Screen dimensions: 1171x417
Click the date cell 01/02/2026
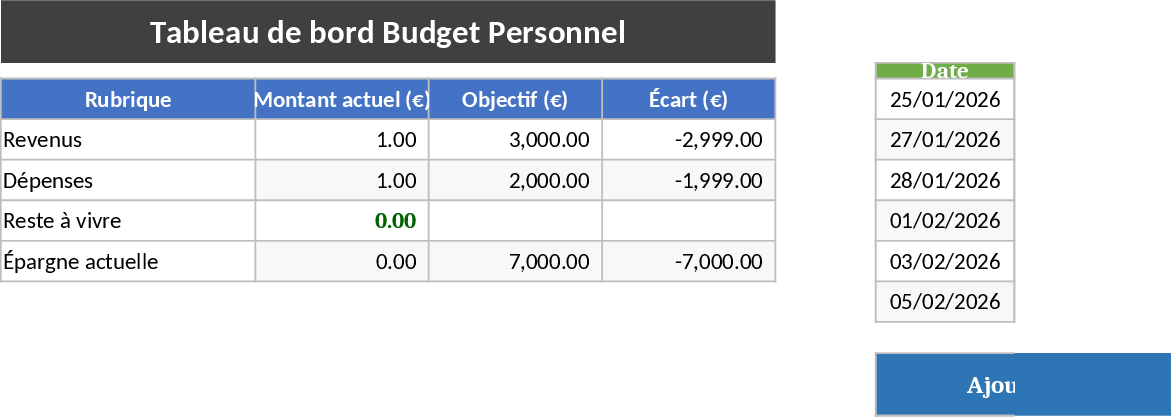[x=945, y=221]
